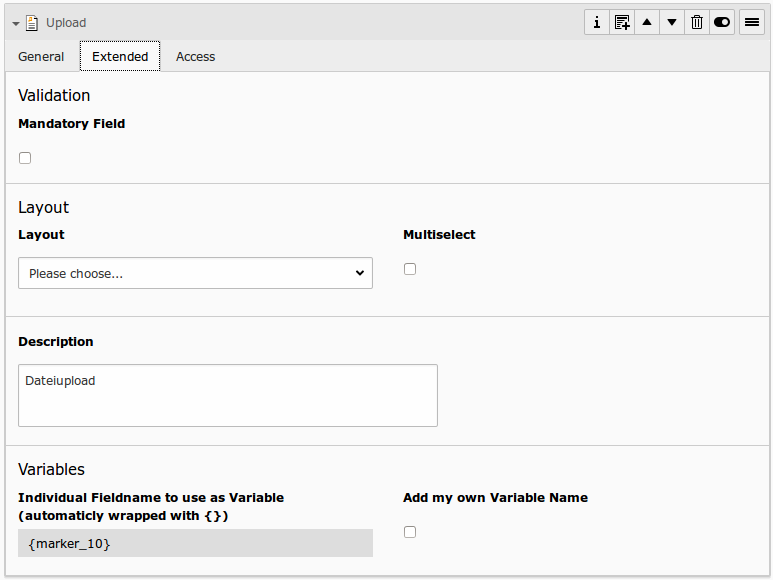Move the Upload record up
The height and width of the screenshot is (580, 773).
tap(647, 22)
